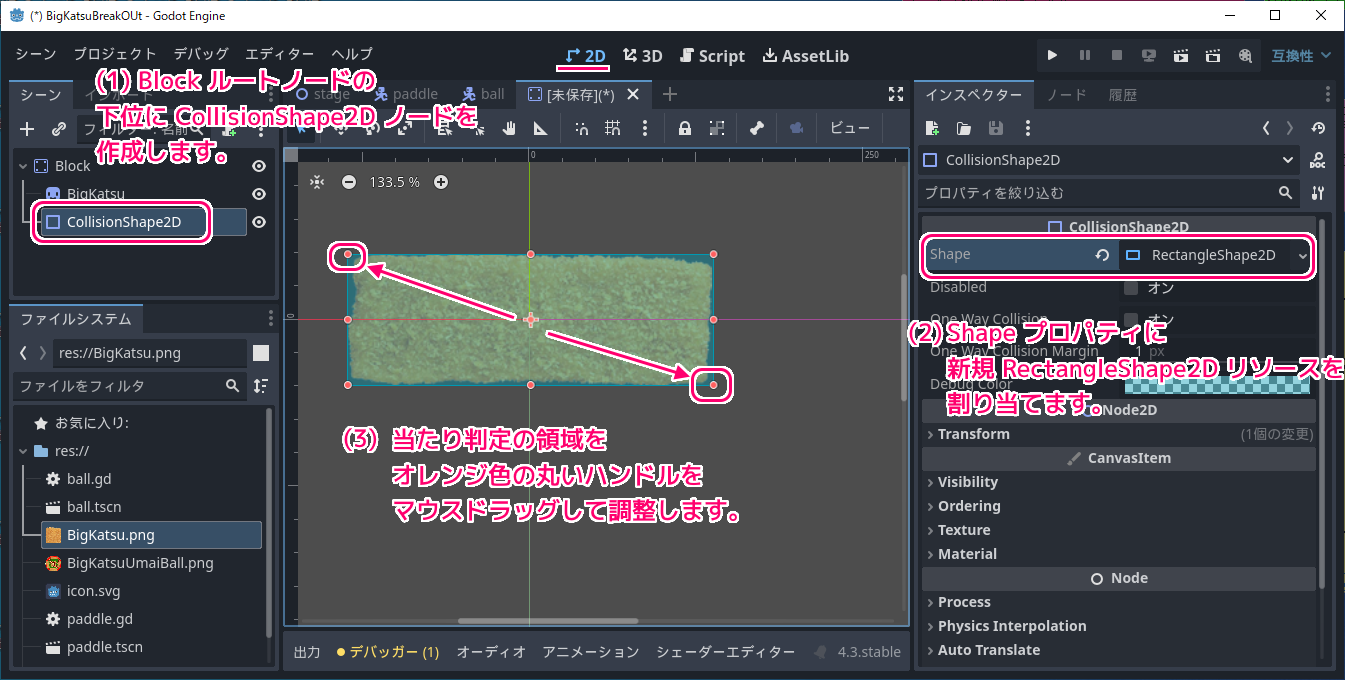Revert the Shape property value

point(1102,255)
